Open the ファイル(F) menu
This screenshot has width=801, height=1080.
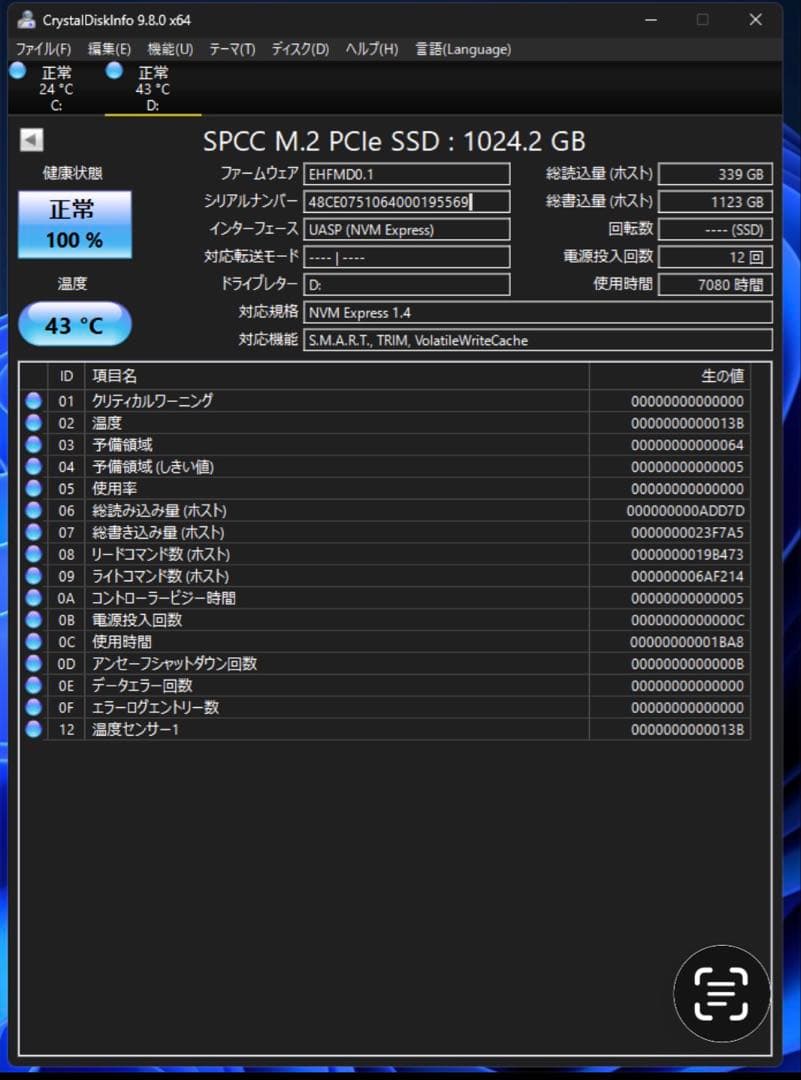click(x=43, y=49)
